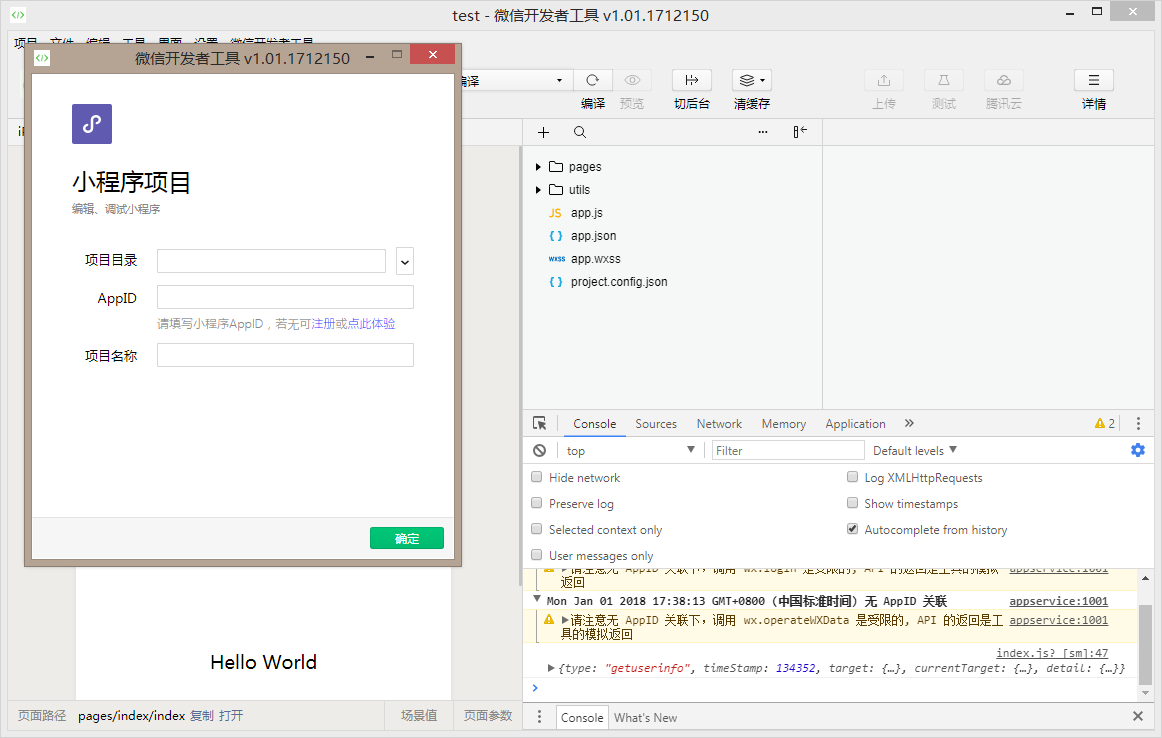Switch to the Network tab
The width and height of the screenshot is (1162, 738).
point(719,424)
